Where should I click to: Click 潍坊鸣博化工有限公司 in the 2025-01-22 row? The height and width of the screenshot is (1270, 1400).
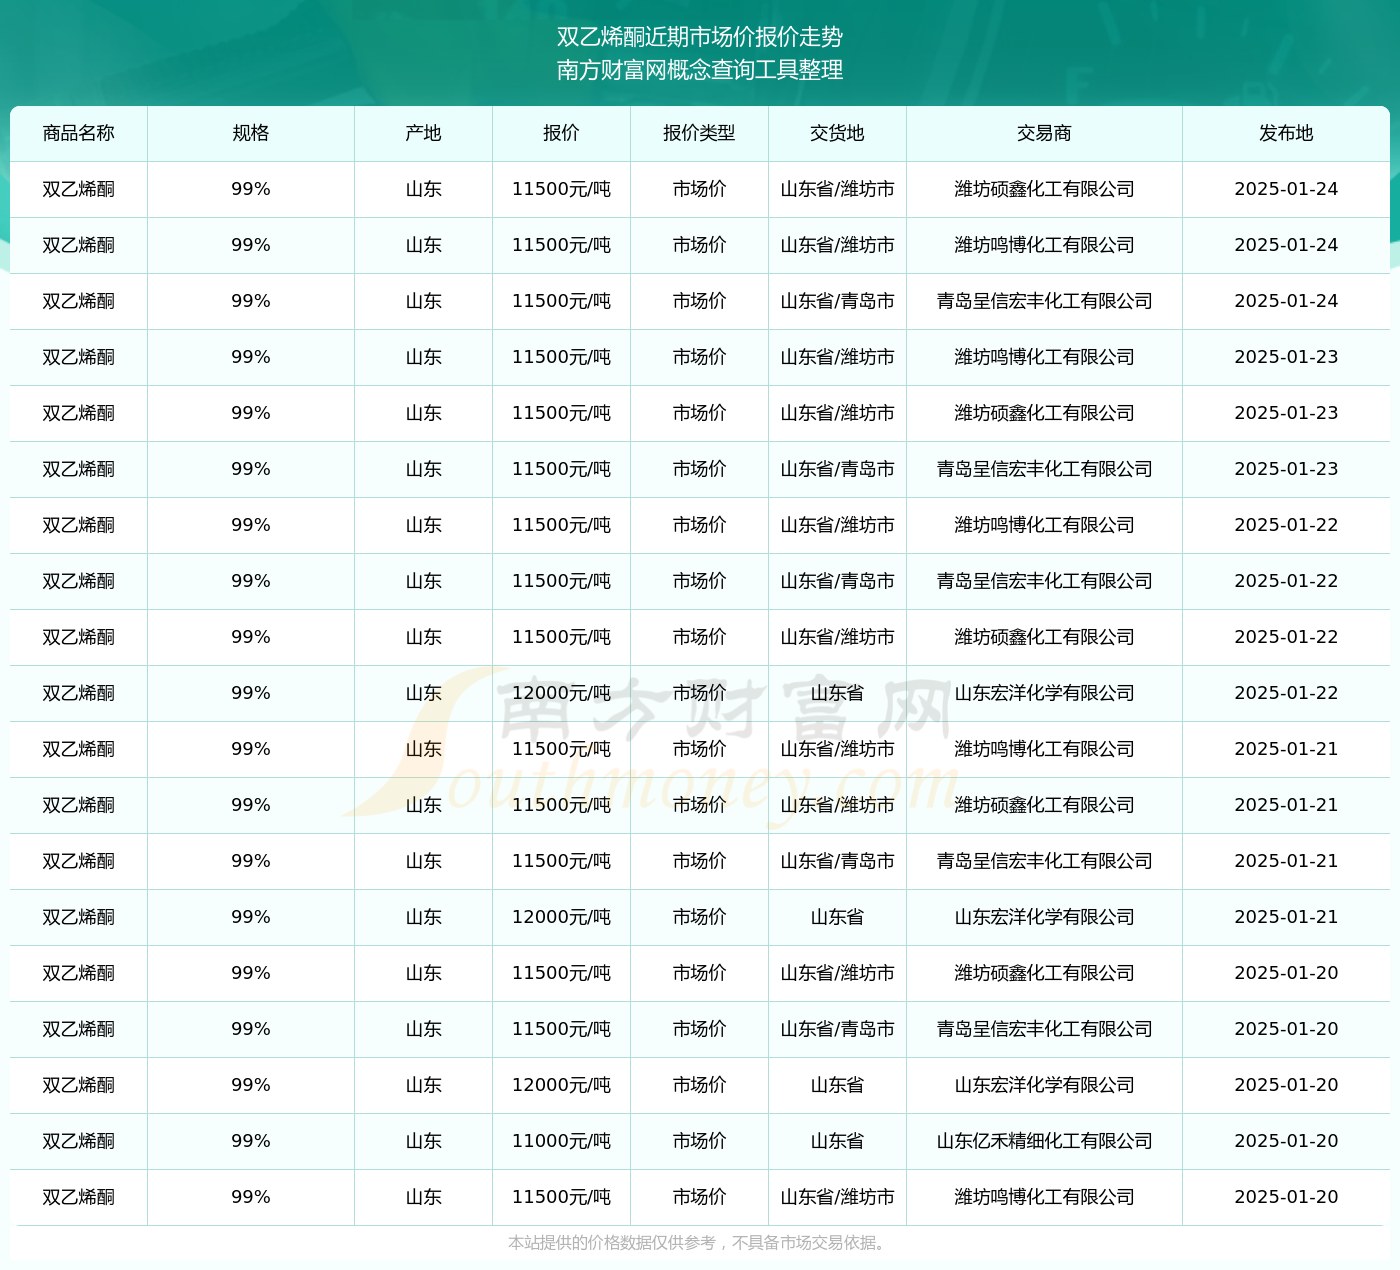coord(1045,525)
